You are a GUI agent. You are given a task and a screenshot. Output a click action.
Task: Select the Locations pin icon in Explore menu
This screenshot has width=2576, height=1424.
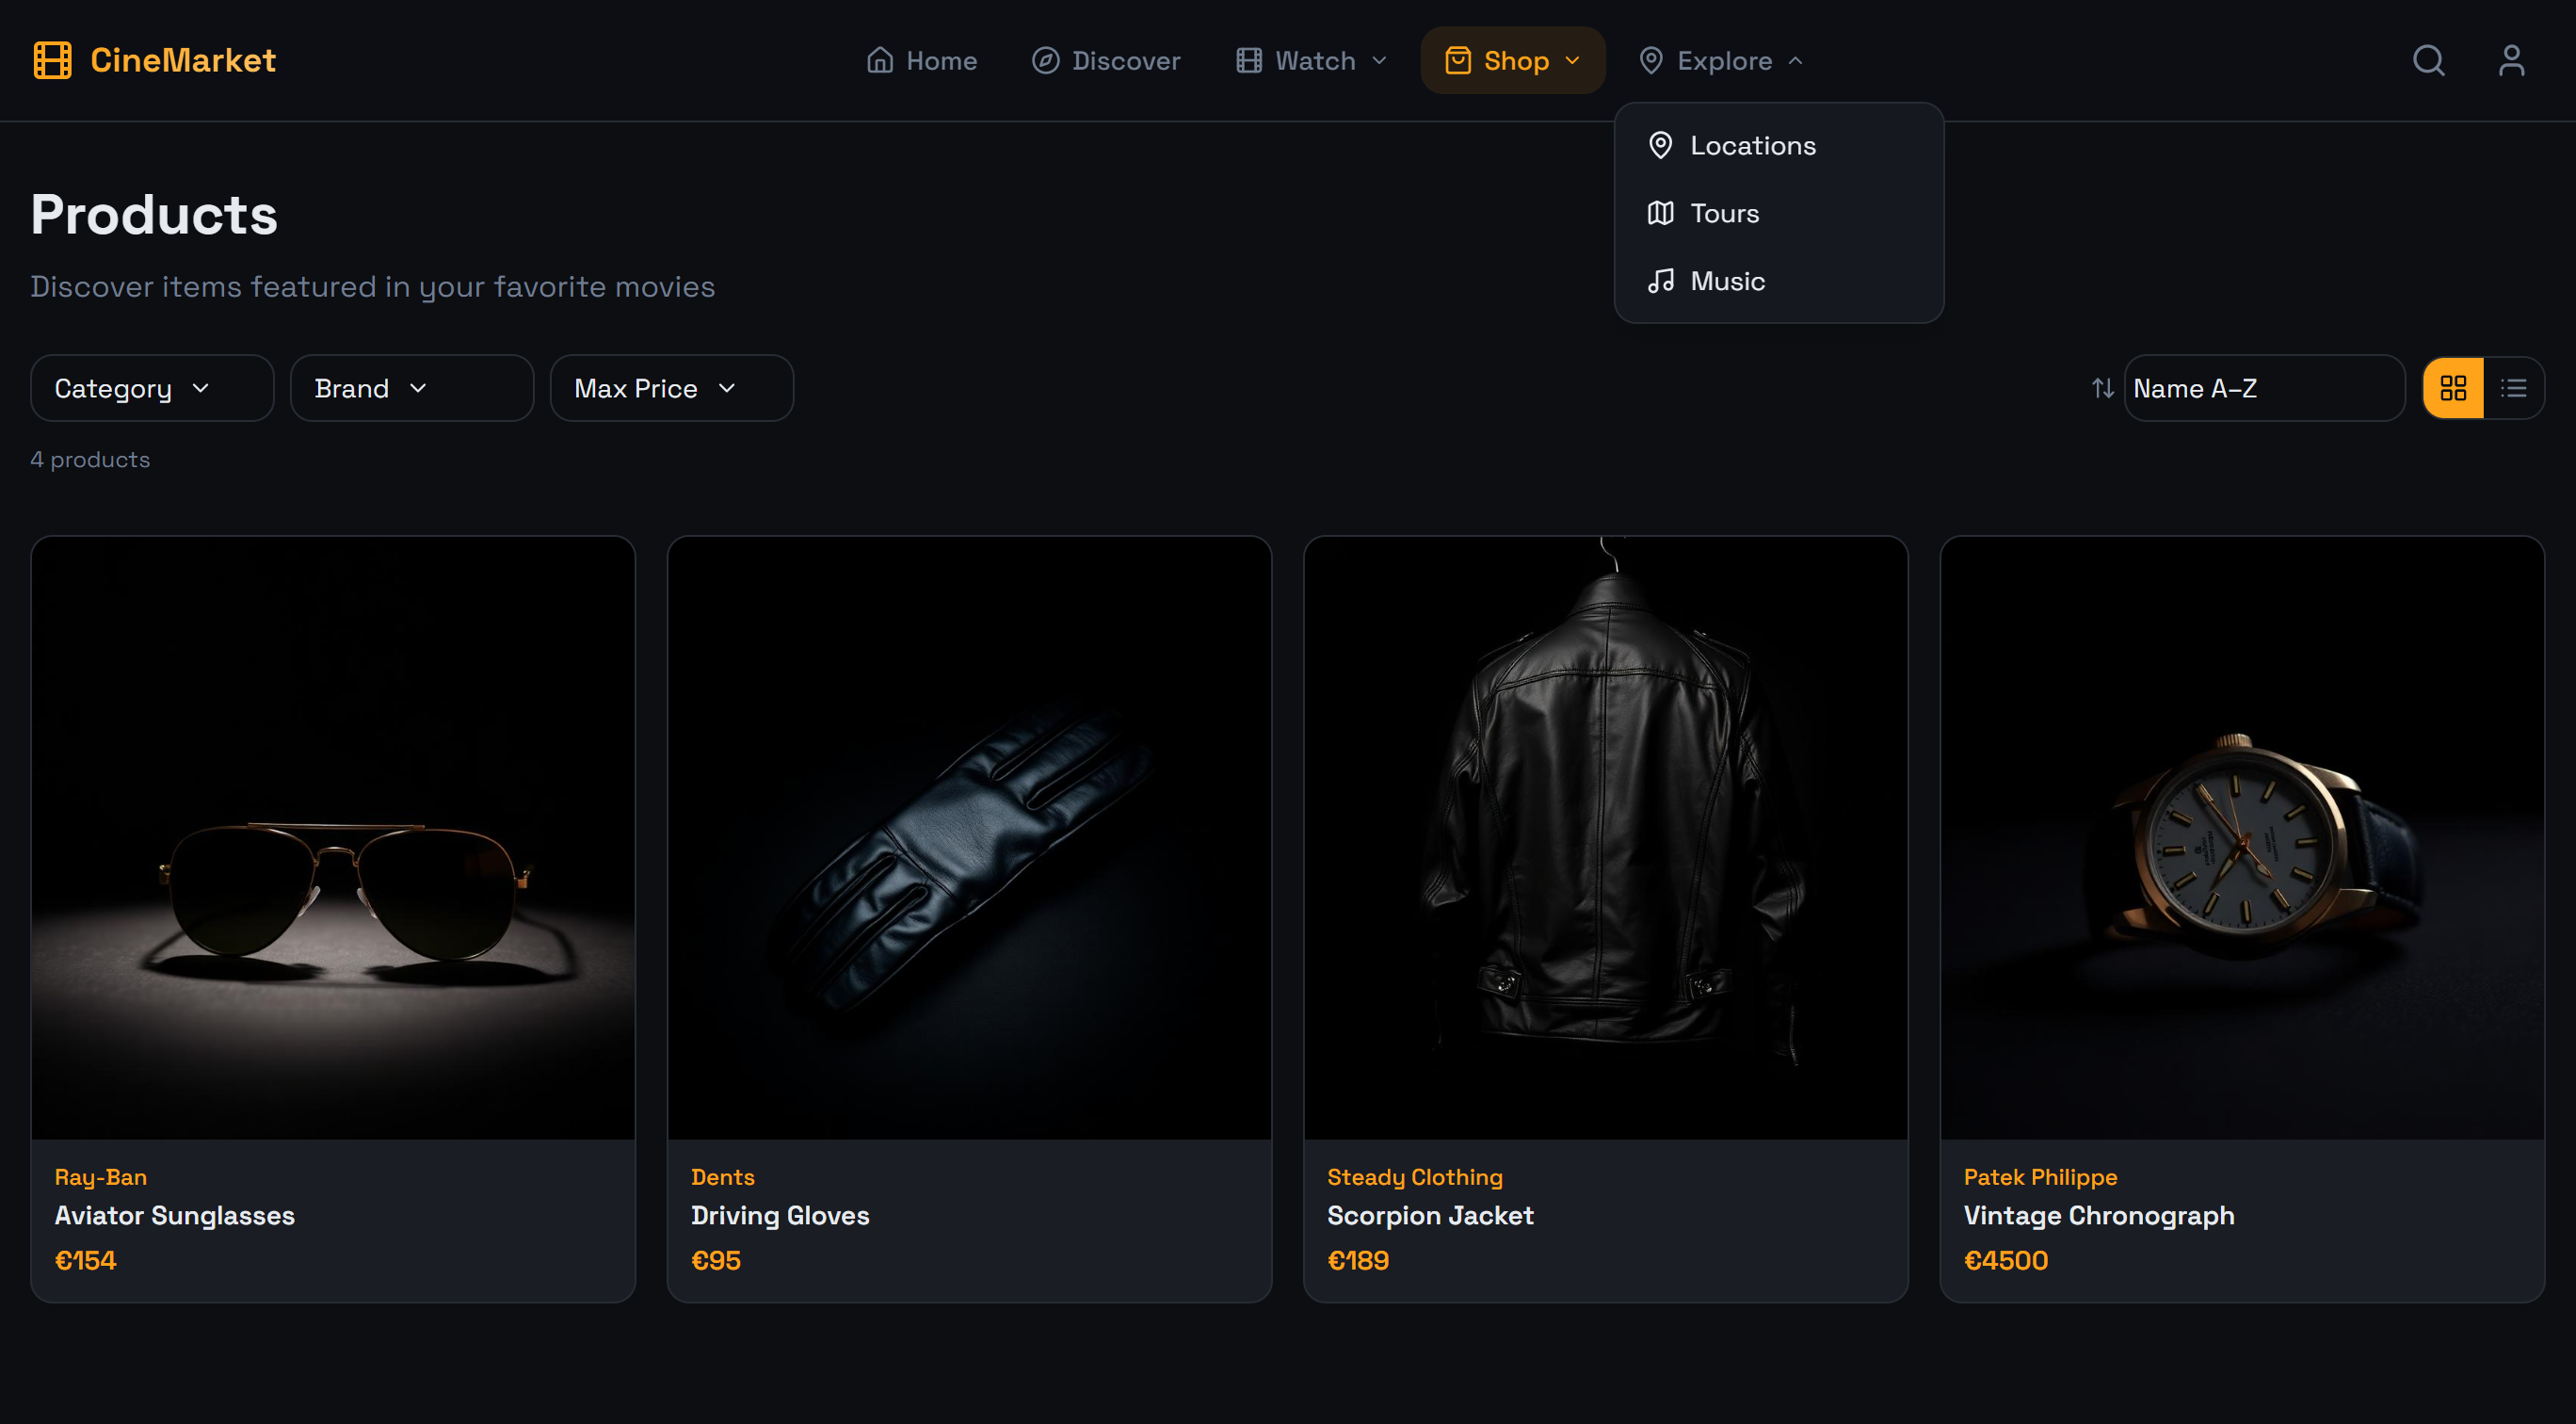1660,145
